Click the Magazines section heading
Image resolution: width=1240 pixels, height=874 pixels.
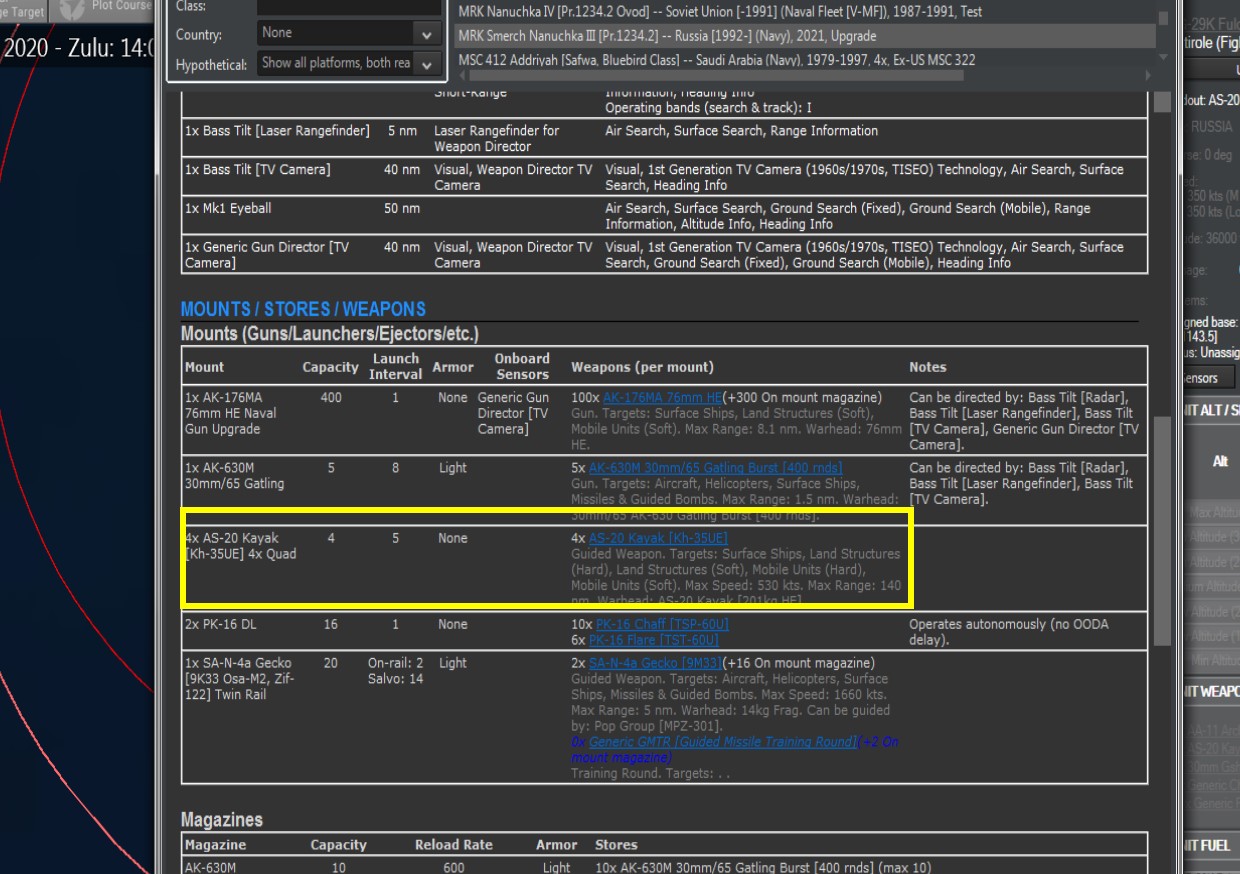click(222, 820)
